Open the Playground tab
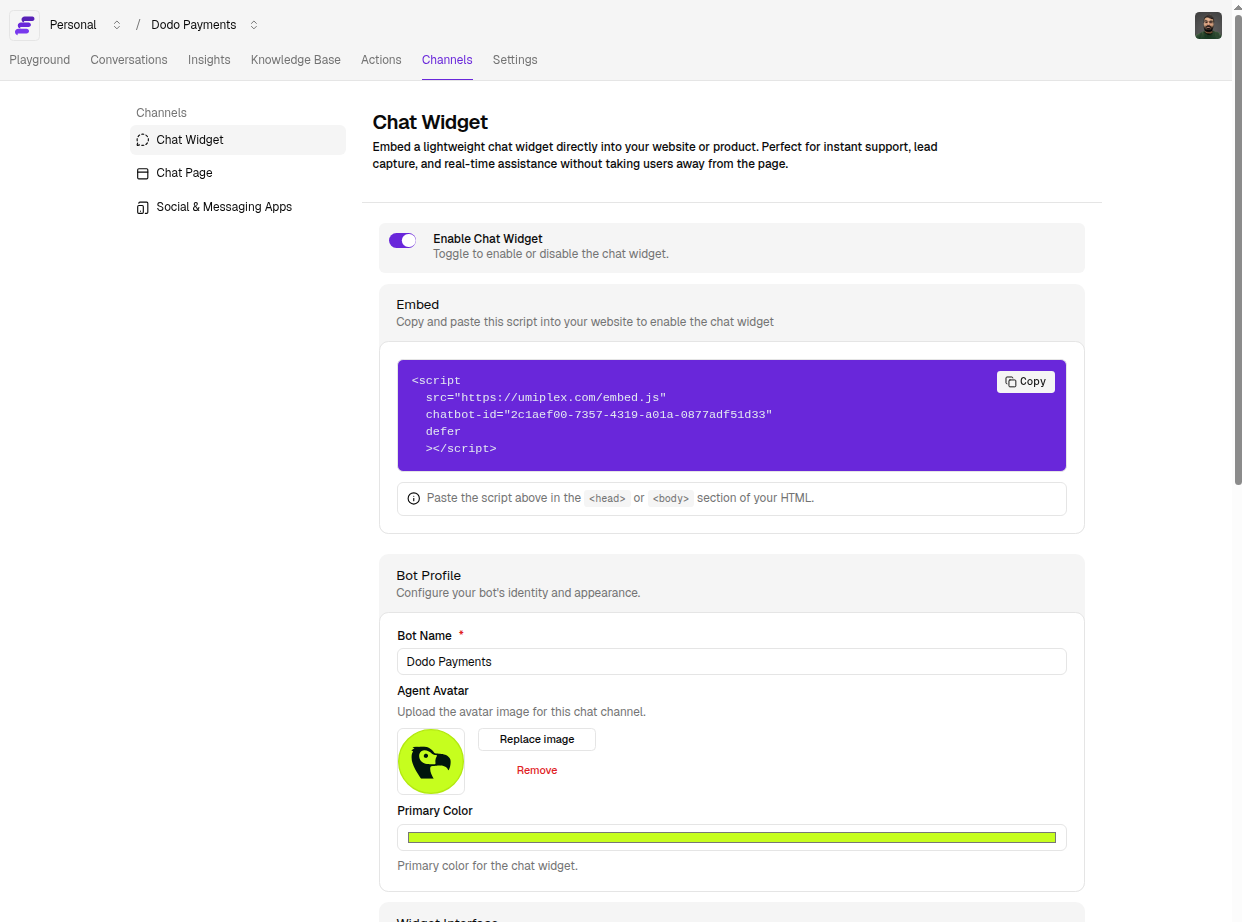The width and height of the screenshot is (1242, 922). [40, 60]
